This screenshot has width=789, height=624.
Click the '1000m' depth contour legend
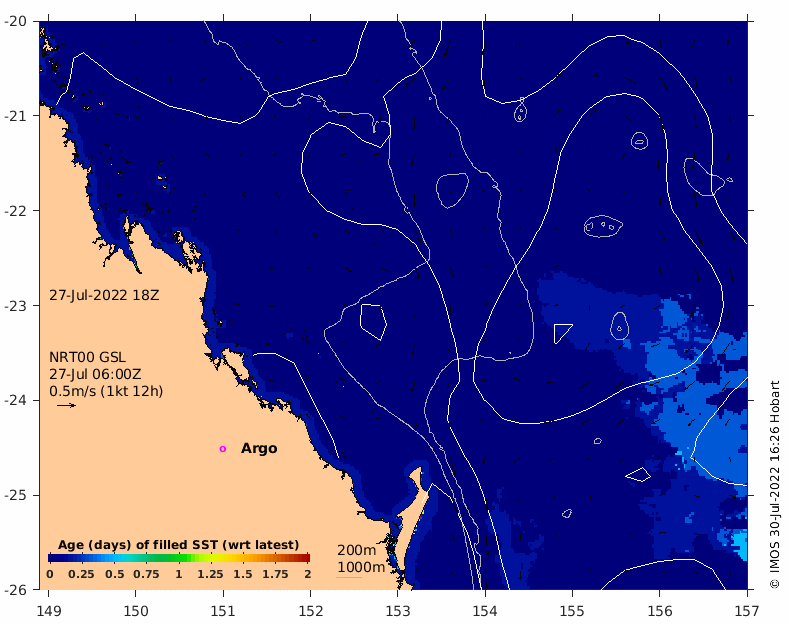click(361, 567)
